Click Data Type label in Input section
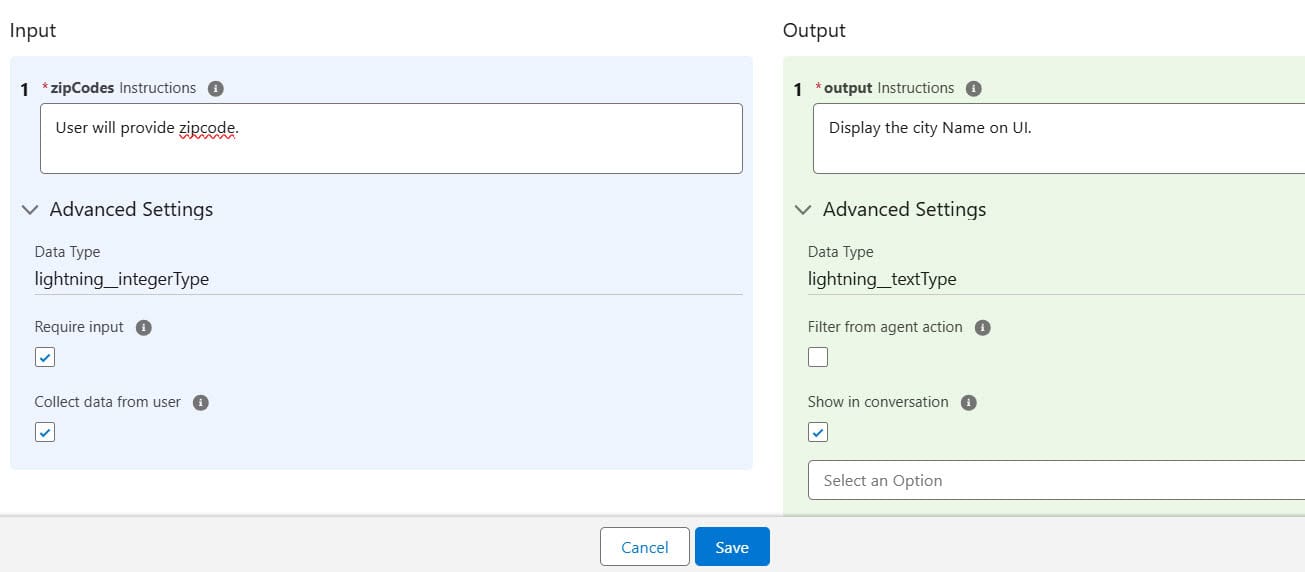The width and height of the screenshot is (1305, 572). tap(67, 252)
